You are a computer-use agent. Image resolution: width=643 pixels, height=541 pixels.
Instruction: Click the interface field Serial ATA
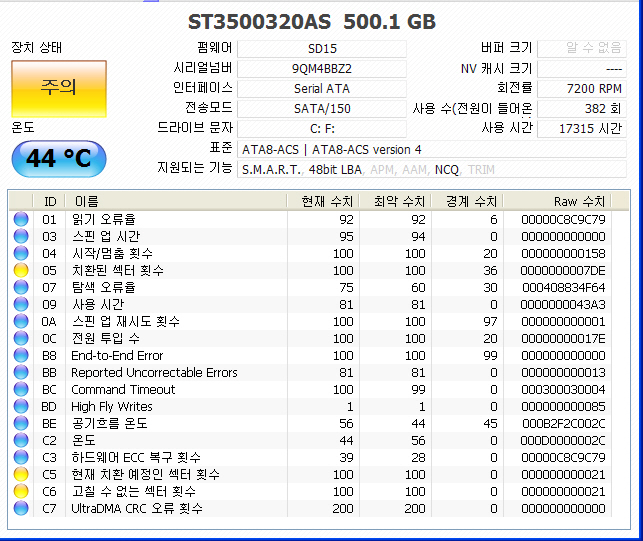pyautogui.click(x=322, y=89)
